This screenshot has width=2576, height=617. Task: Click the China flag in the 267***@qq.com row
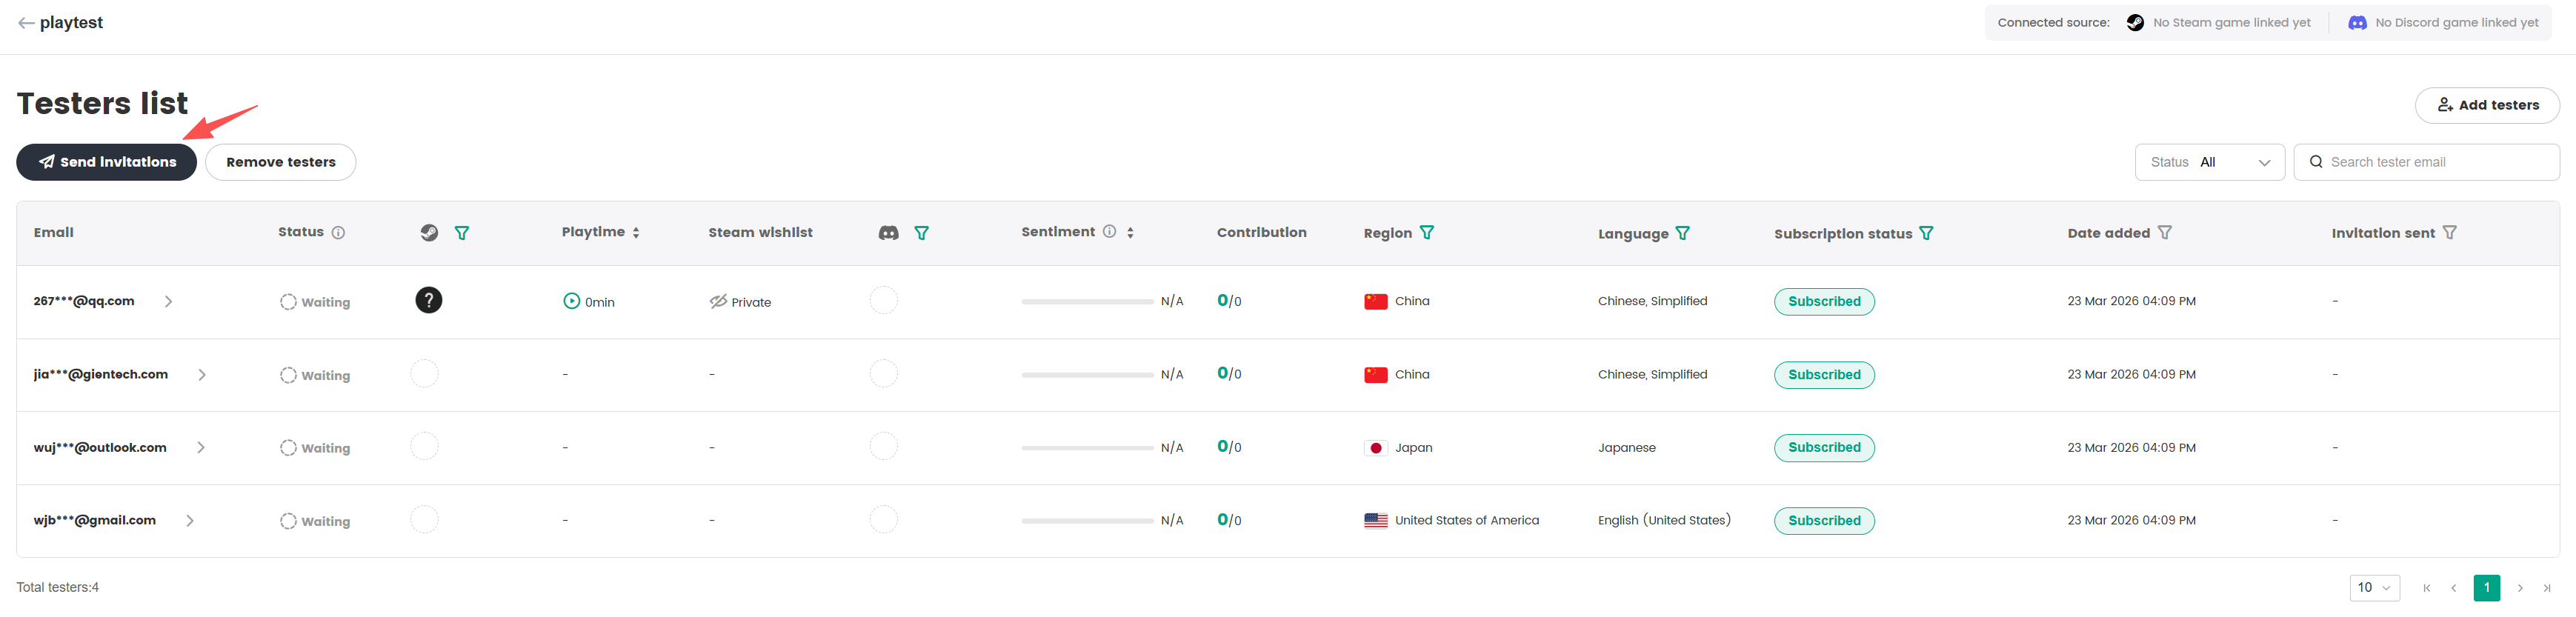point(1376,301)
